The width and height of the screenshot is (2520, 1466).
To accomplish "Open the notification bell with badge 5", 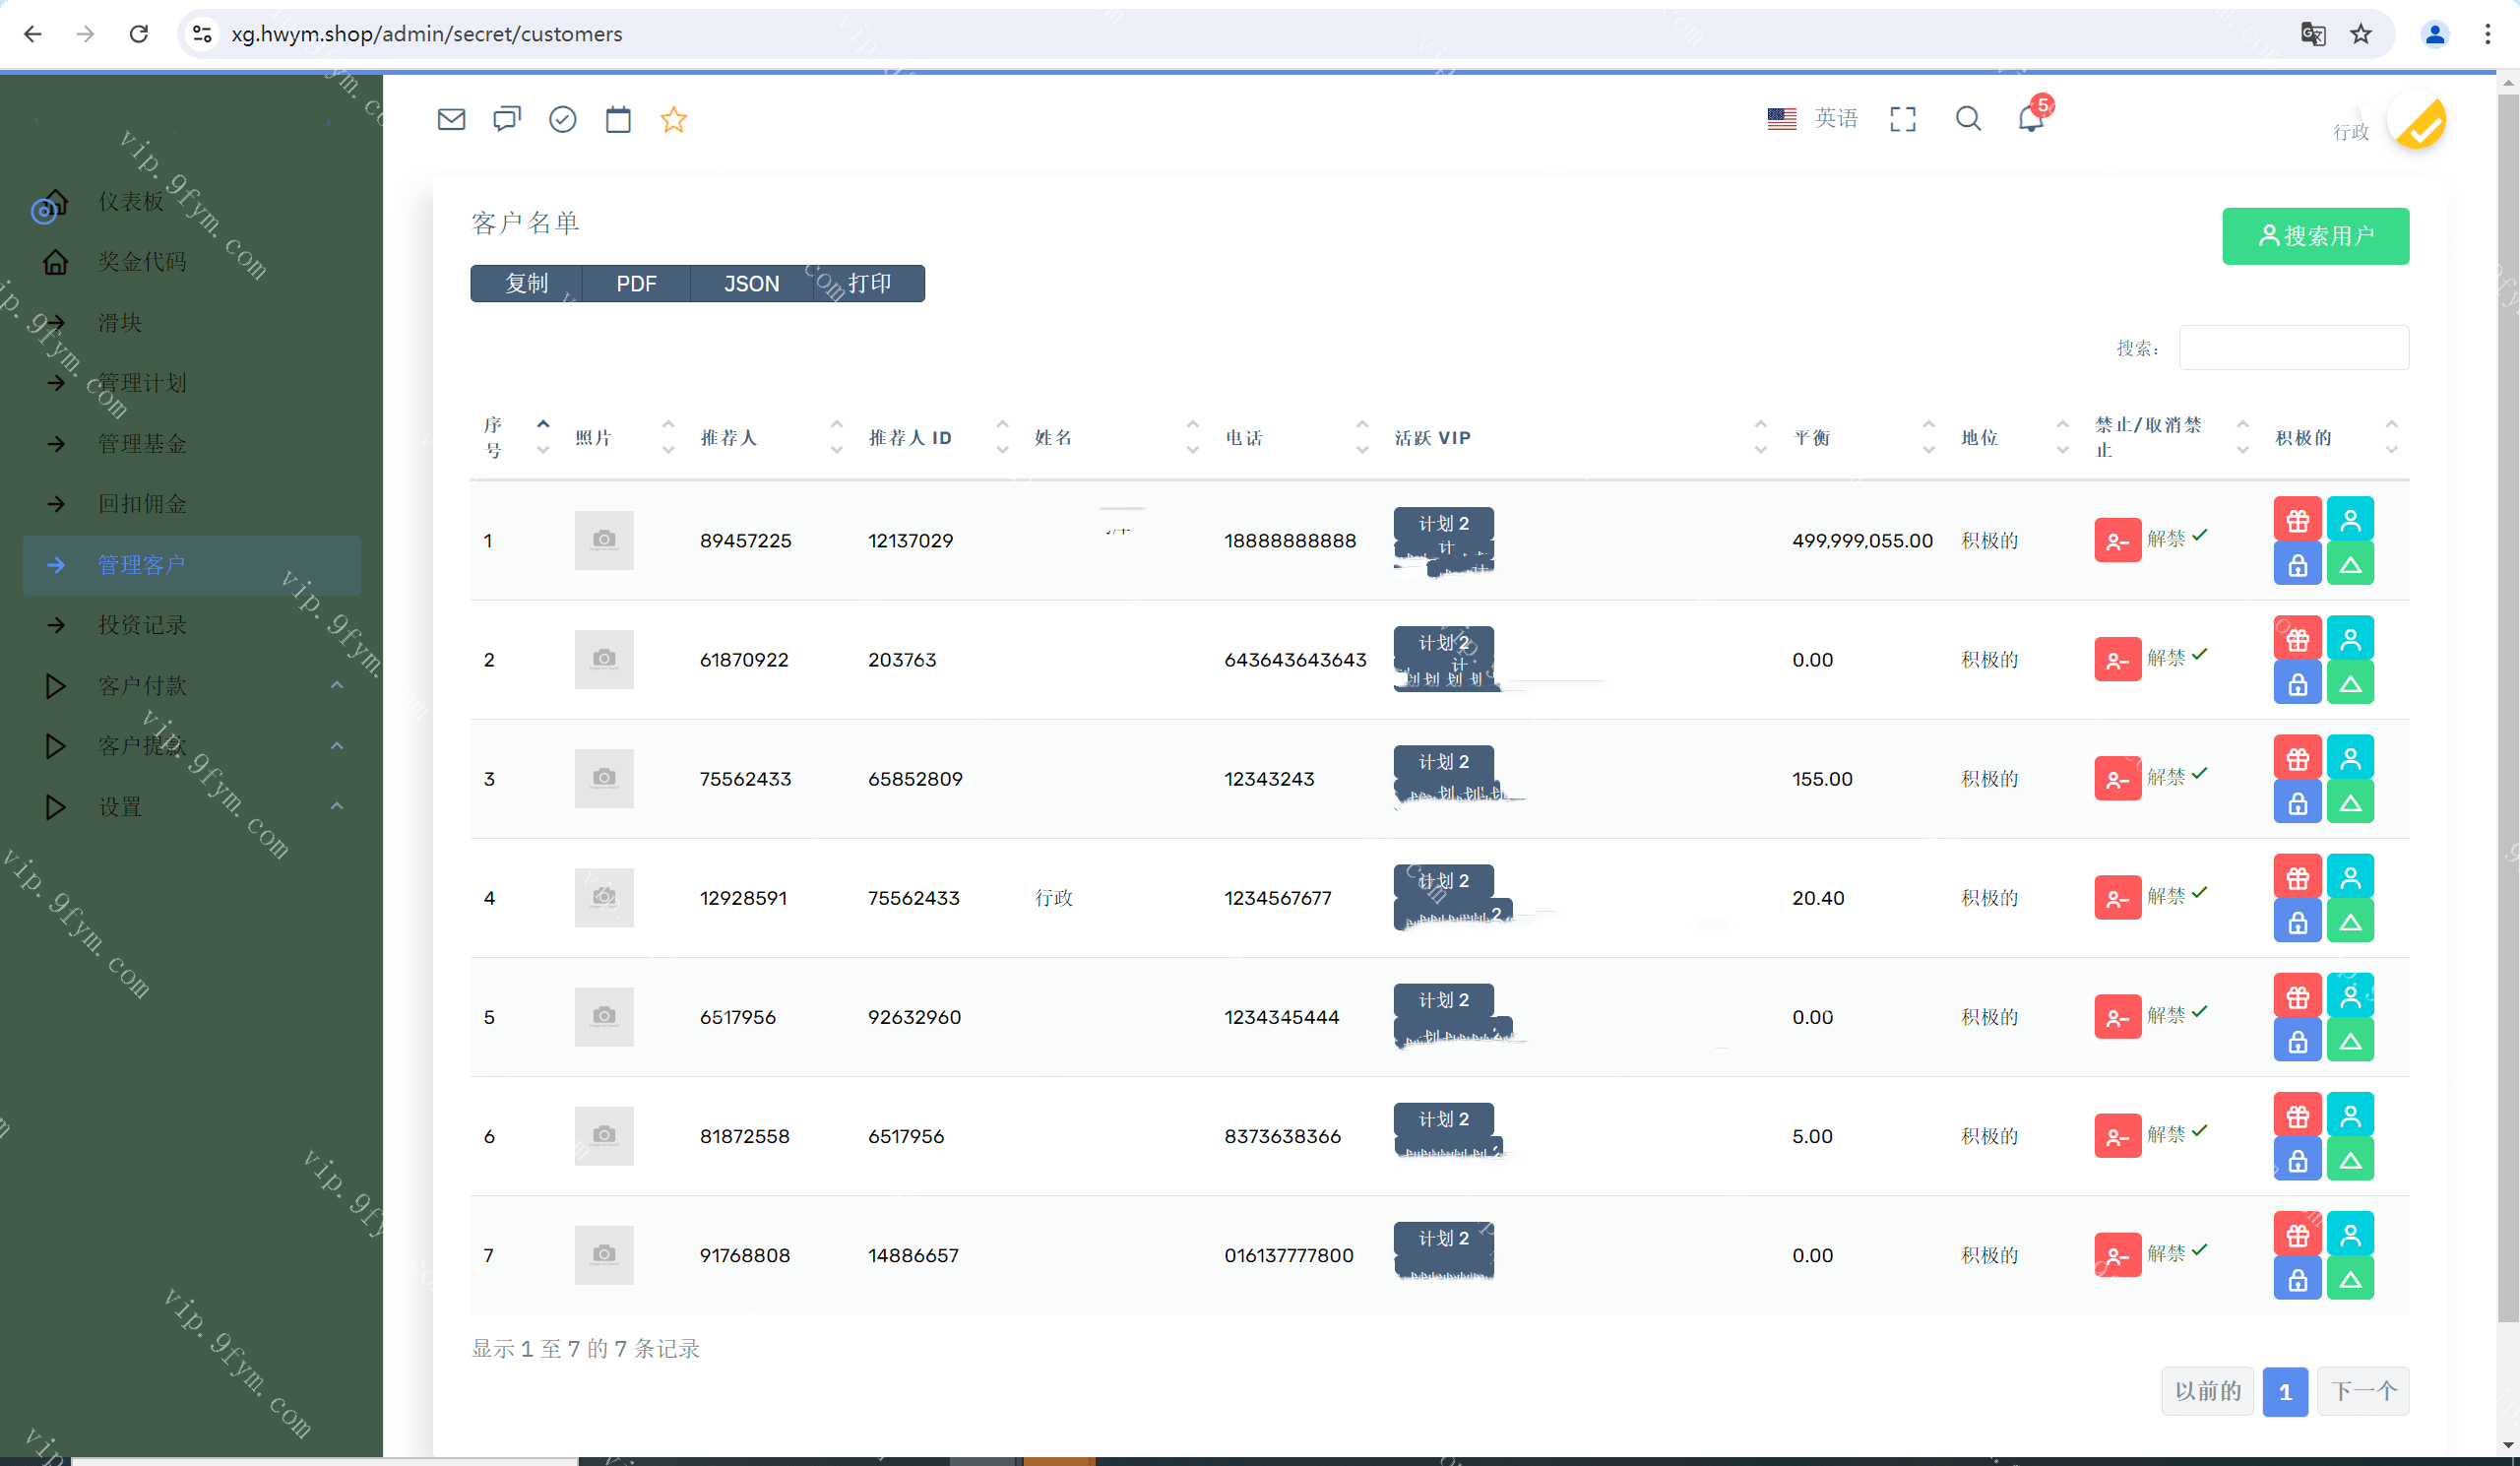I will pyautogui.click(x=2030, y=119).
